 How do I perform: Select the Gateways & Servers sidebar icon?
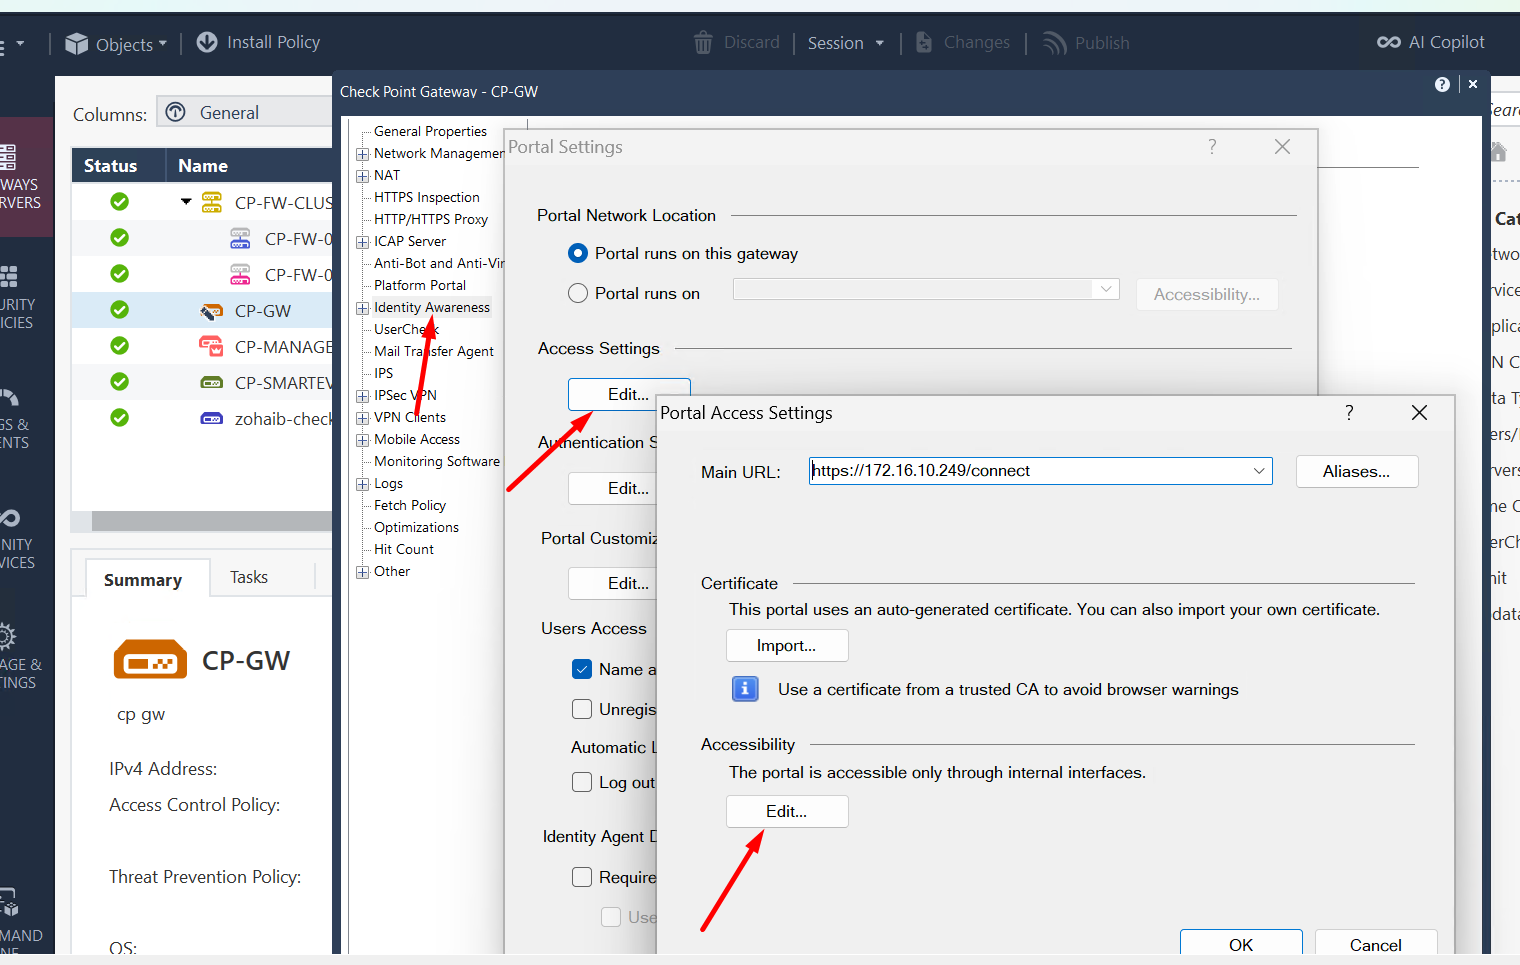coord(8,157)
